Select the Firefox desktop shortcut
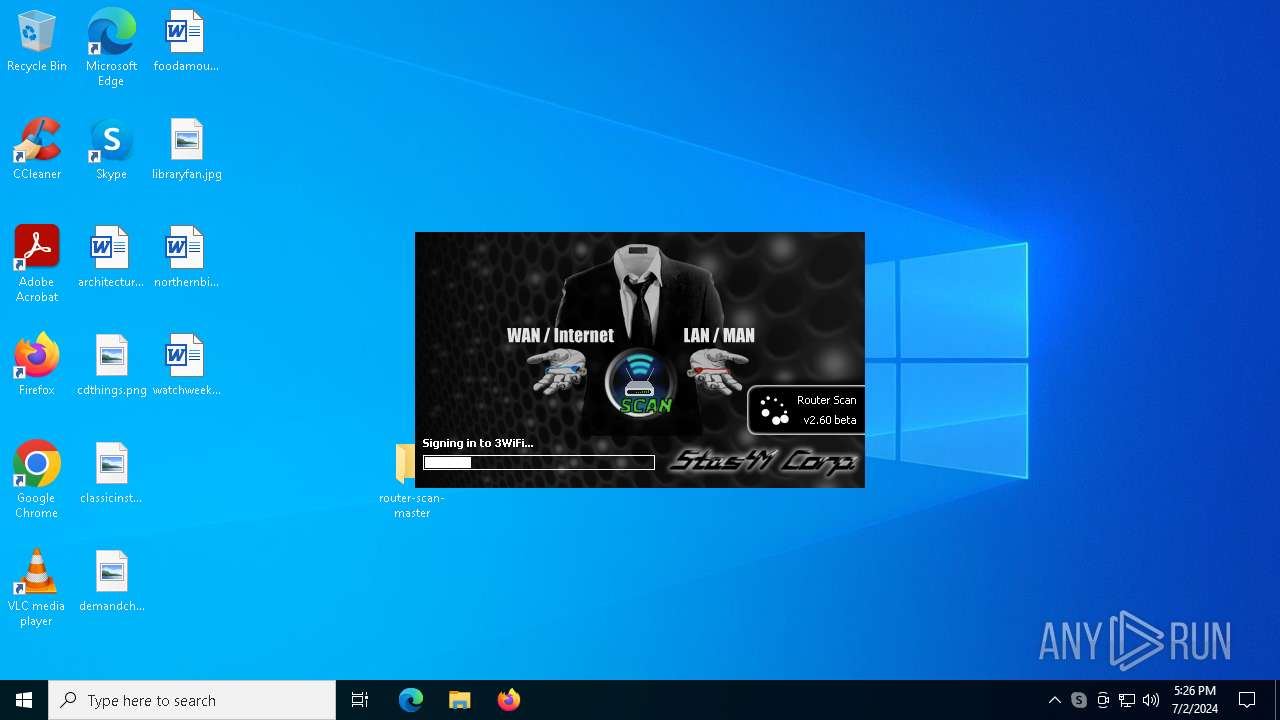This screenshot has width=1280, height=720. point(37,365)
